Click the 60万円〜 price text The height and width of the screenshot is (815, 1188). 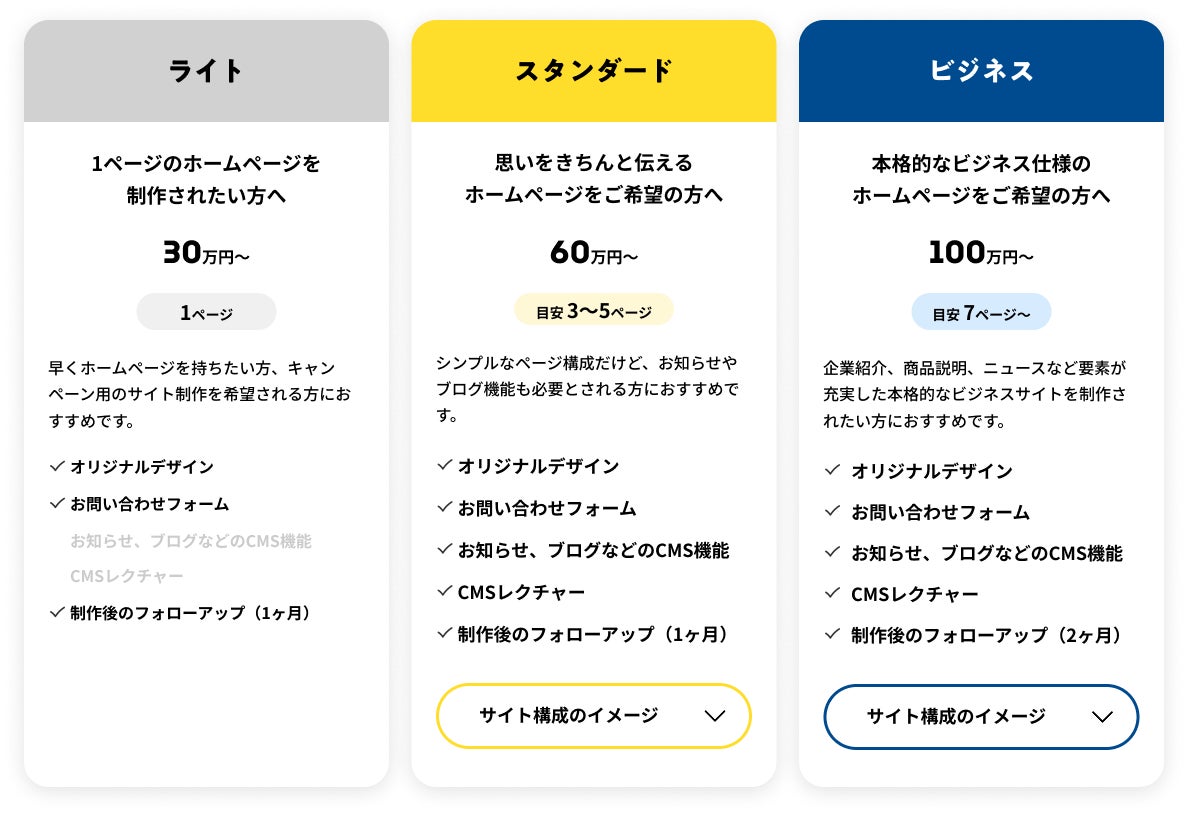[594, 253]
